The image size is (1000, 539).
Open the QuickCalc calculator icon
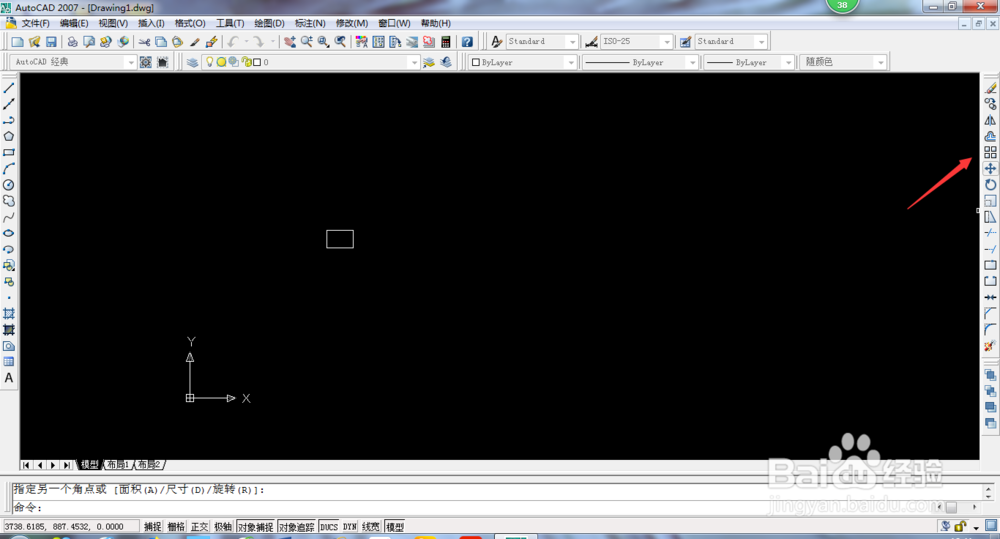coord(446,42)
